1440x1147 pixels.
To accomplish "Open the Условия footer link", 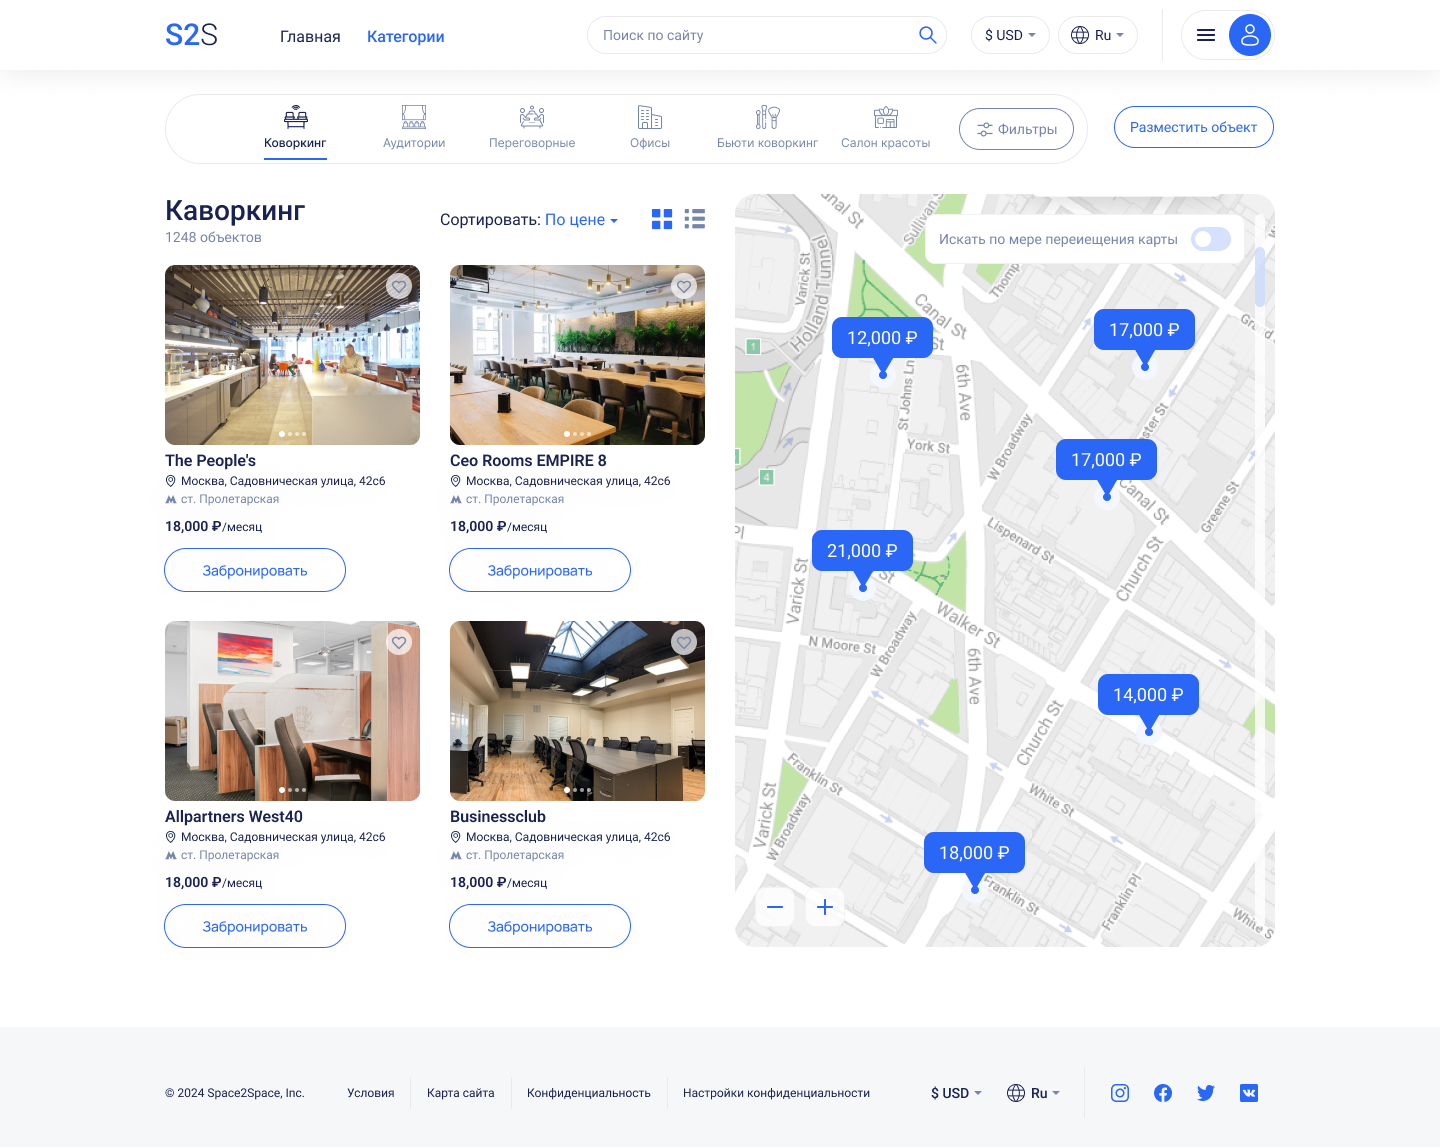I will (x=371, y=1093).
